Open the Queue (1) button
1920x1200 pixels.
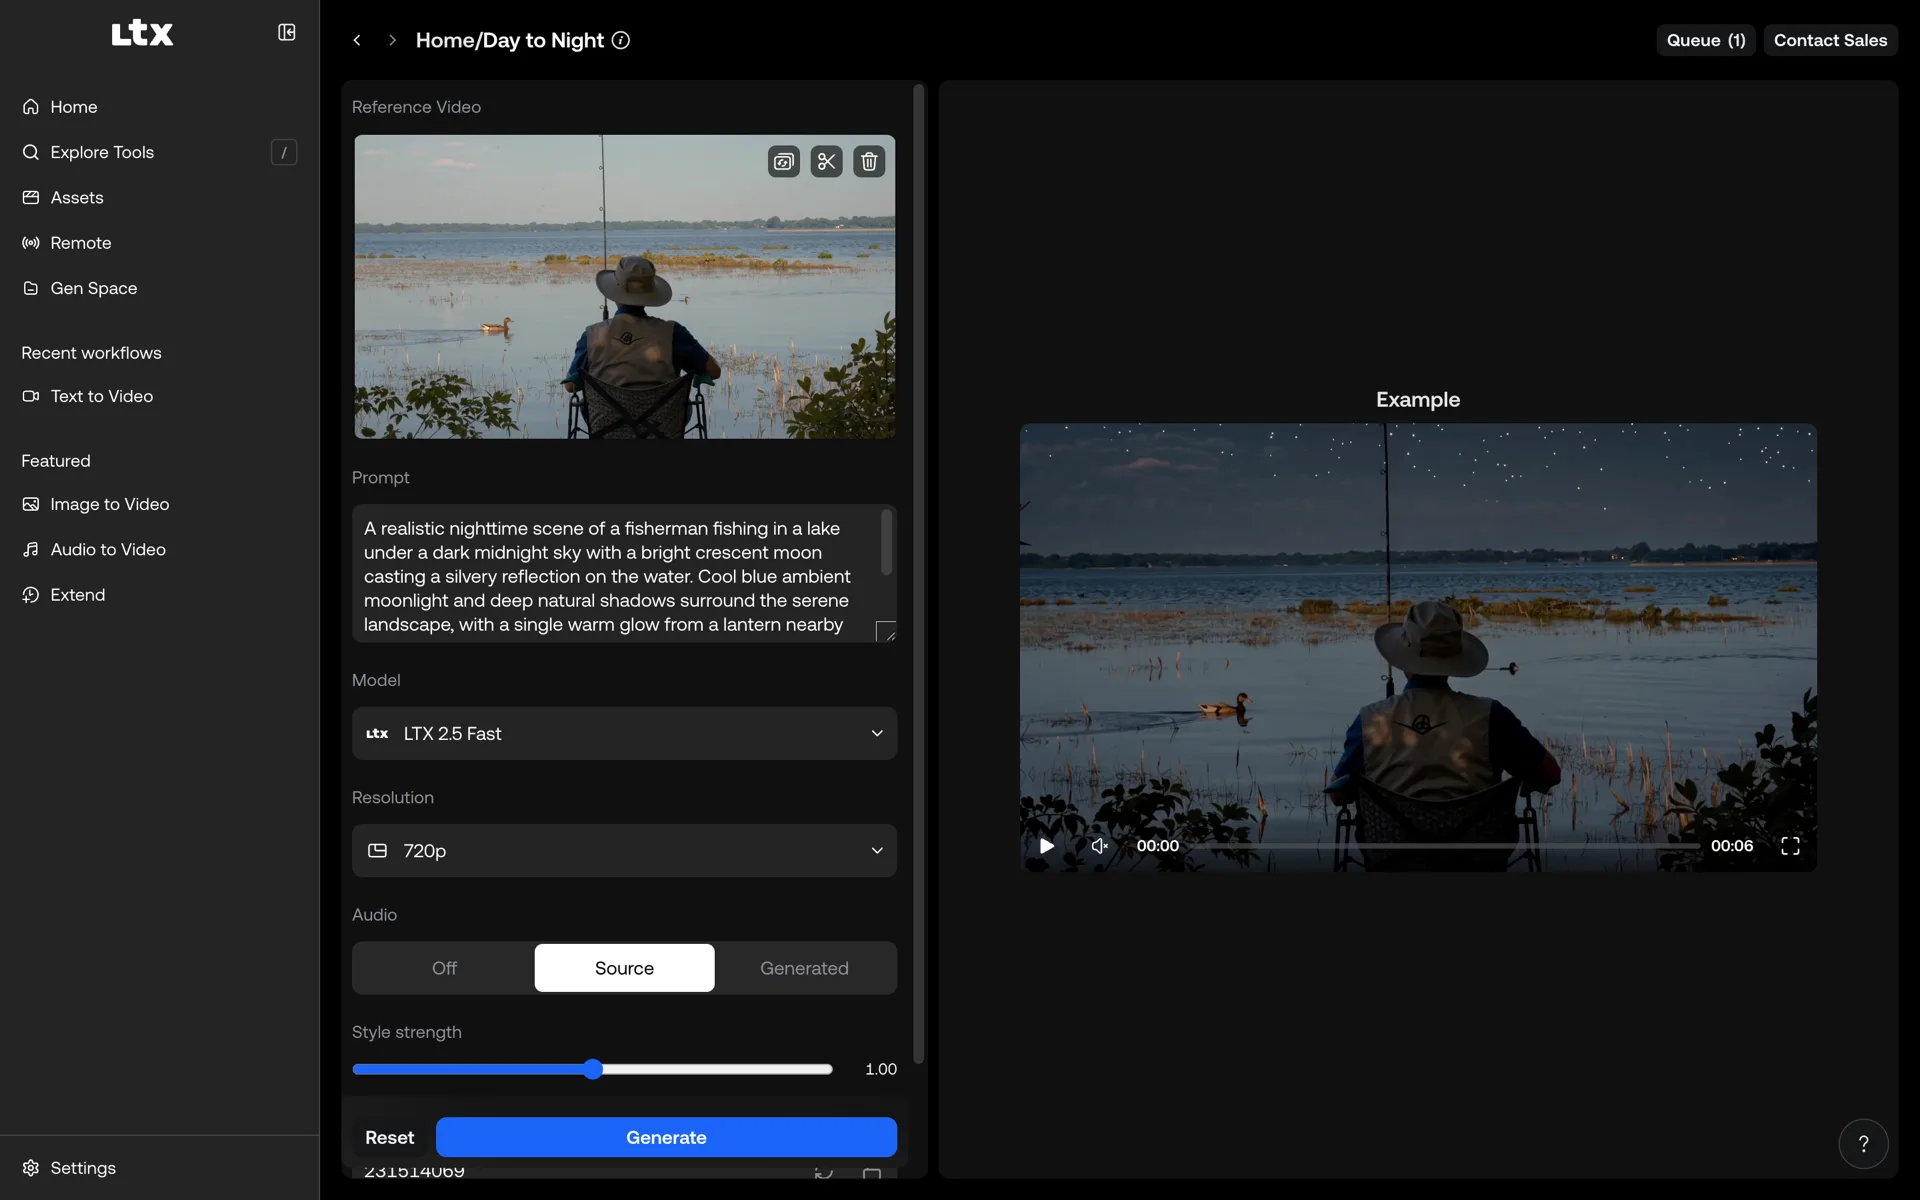click(x=1705, y=40)
